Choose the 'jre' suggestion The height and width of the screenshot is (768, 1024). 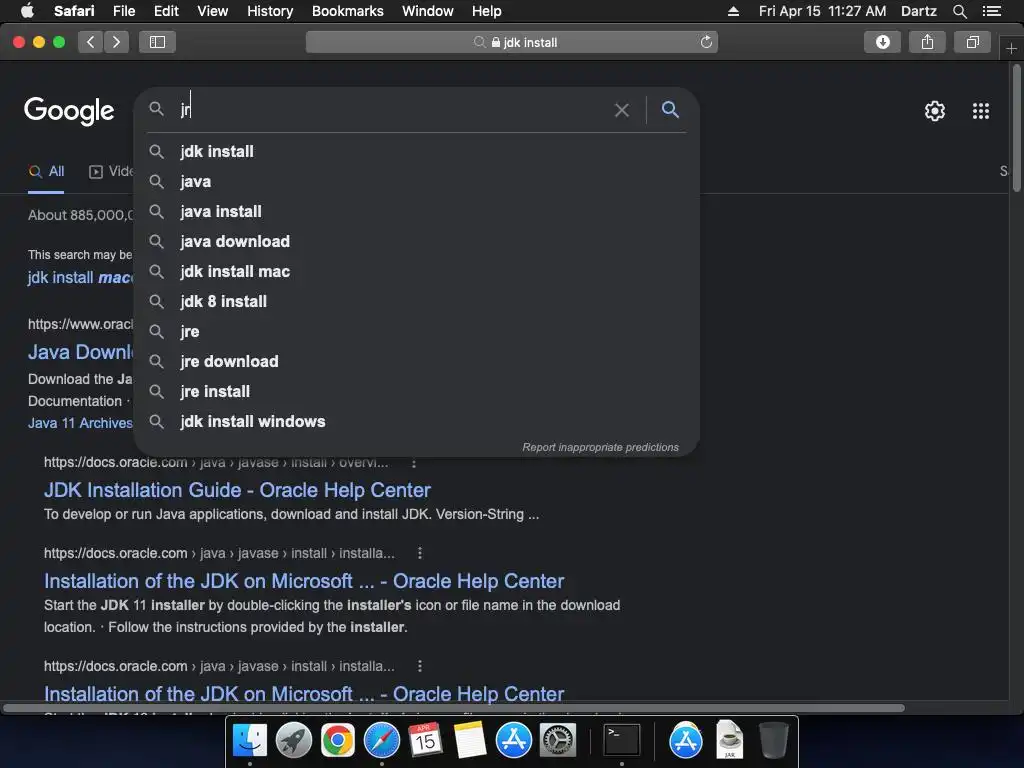tap(417, 332)
